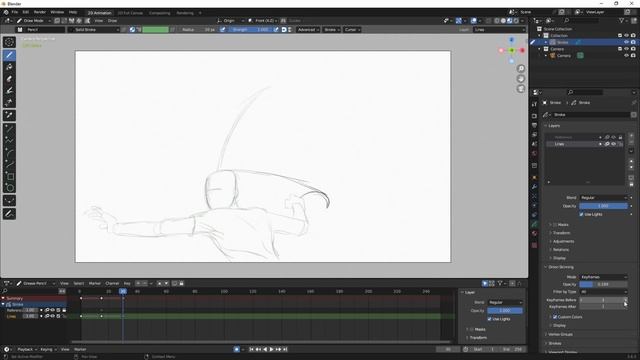Screen dimensions: 640x360
Task: Select the Draw pencil tool
Action: (9, 55)
